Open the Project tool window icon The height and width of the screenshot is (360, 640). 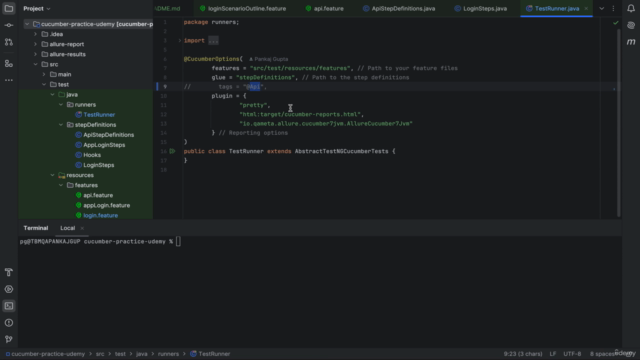9,8
